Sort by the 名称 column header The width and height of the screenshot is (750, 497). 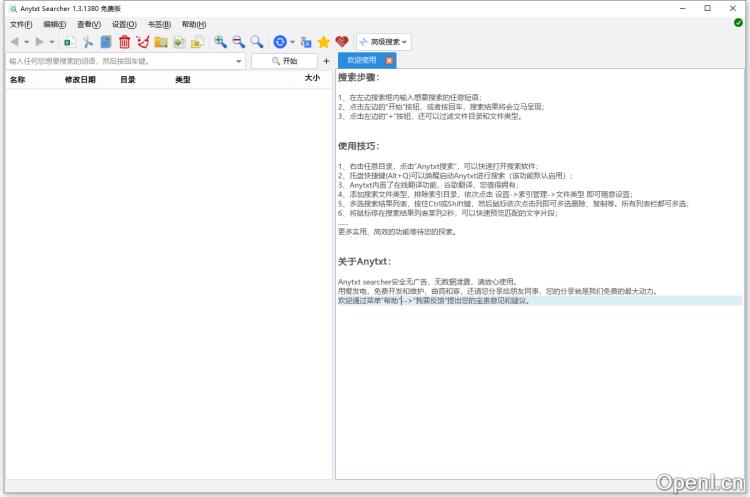[x=18, y=80]
